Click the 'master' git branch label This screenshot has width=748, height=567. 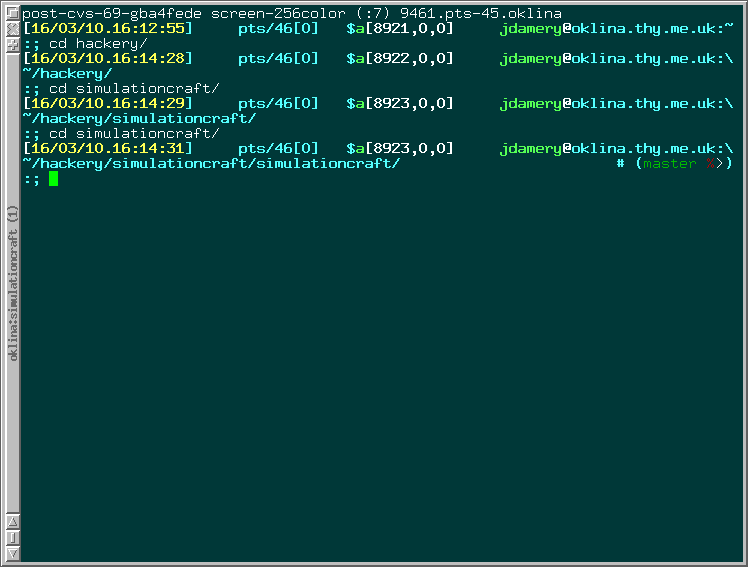click(x=669, y=163)
